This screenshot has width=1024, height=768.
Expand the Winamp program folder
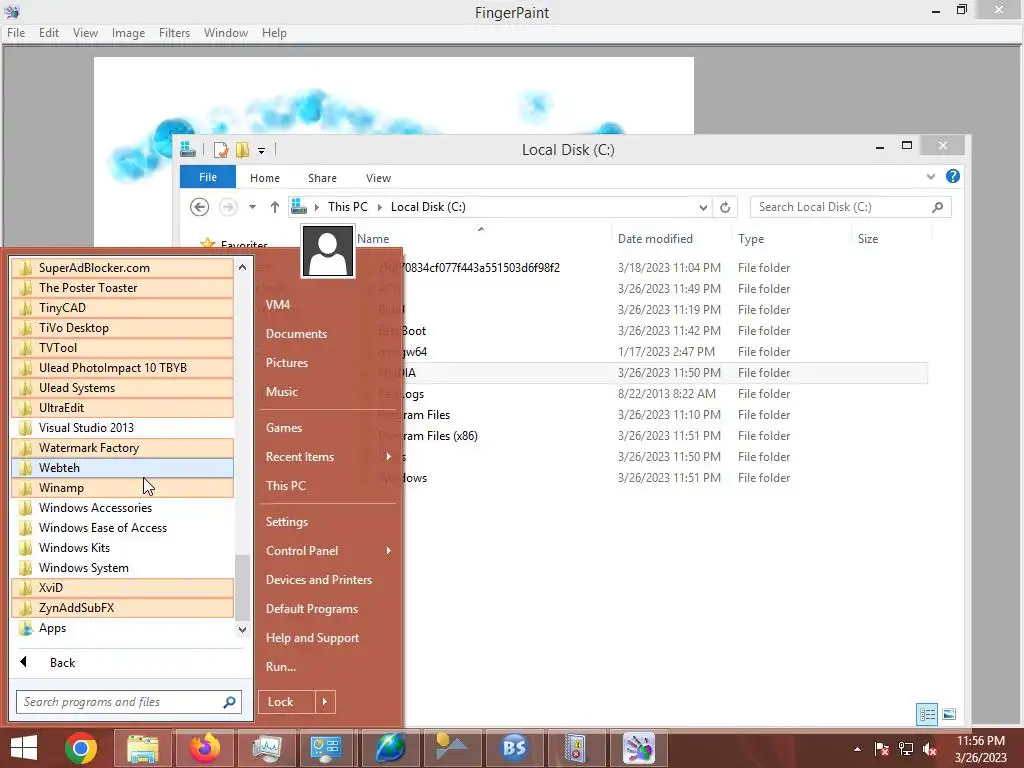[122, 488]
